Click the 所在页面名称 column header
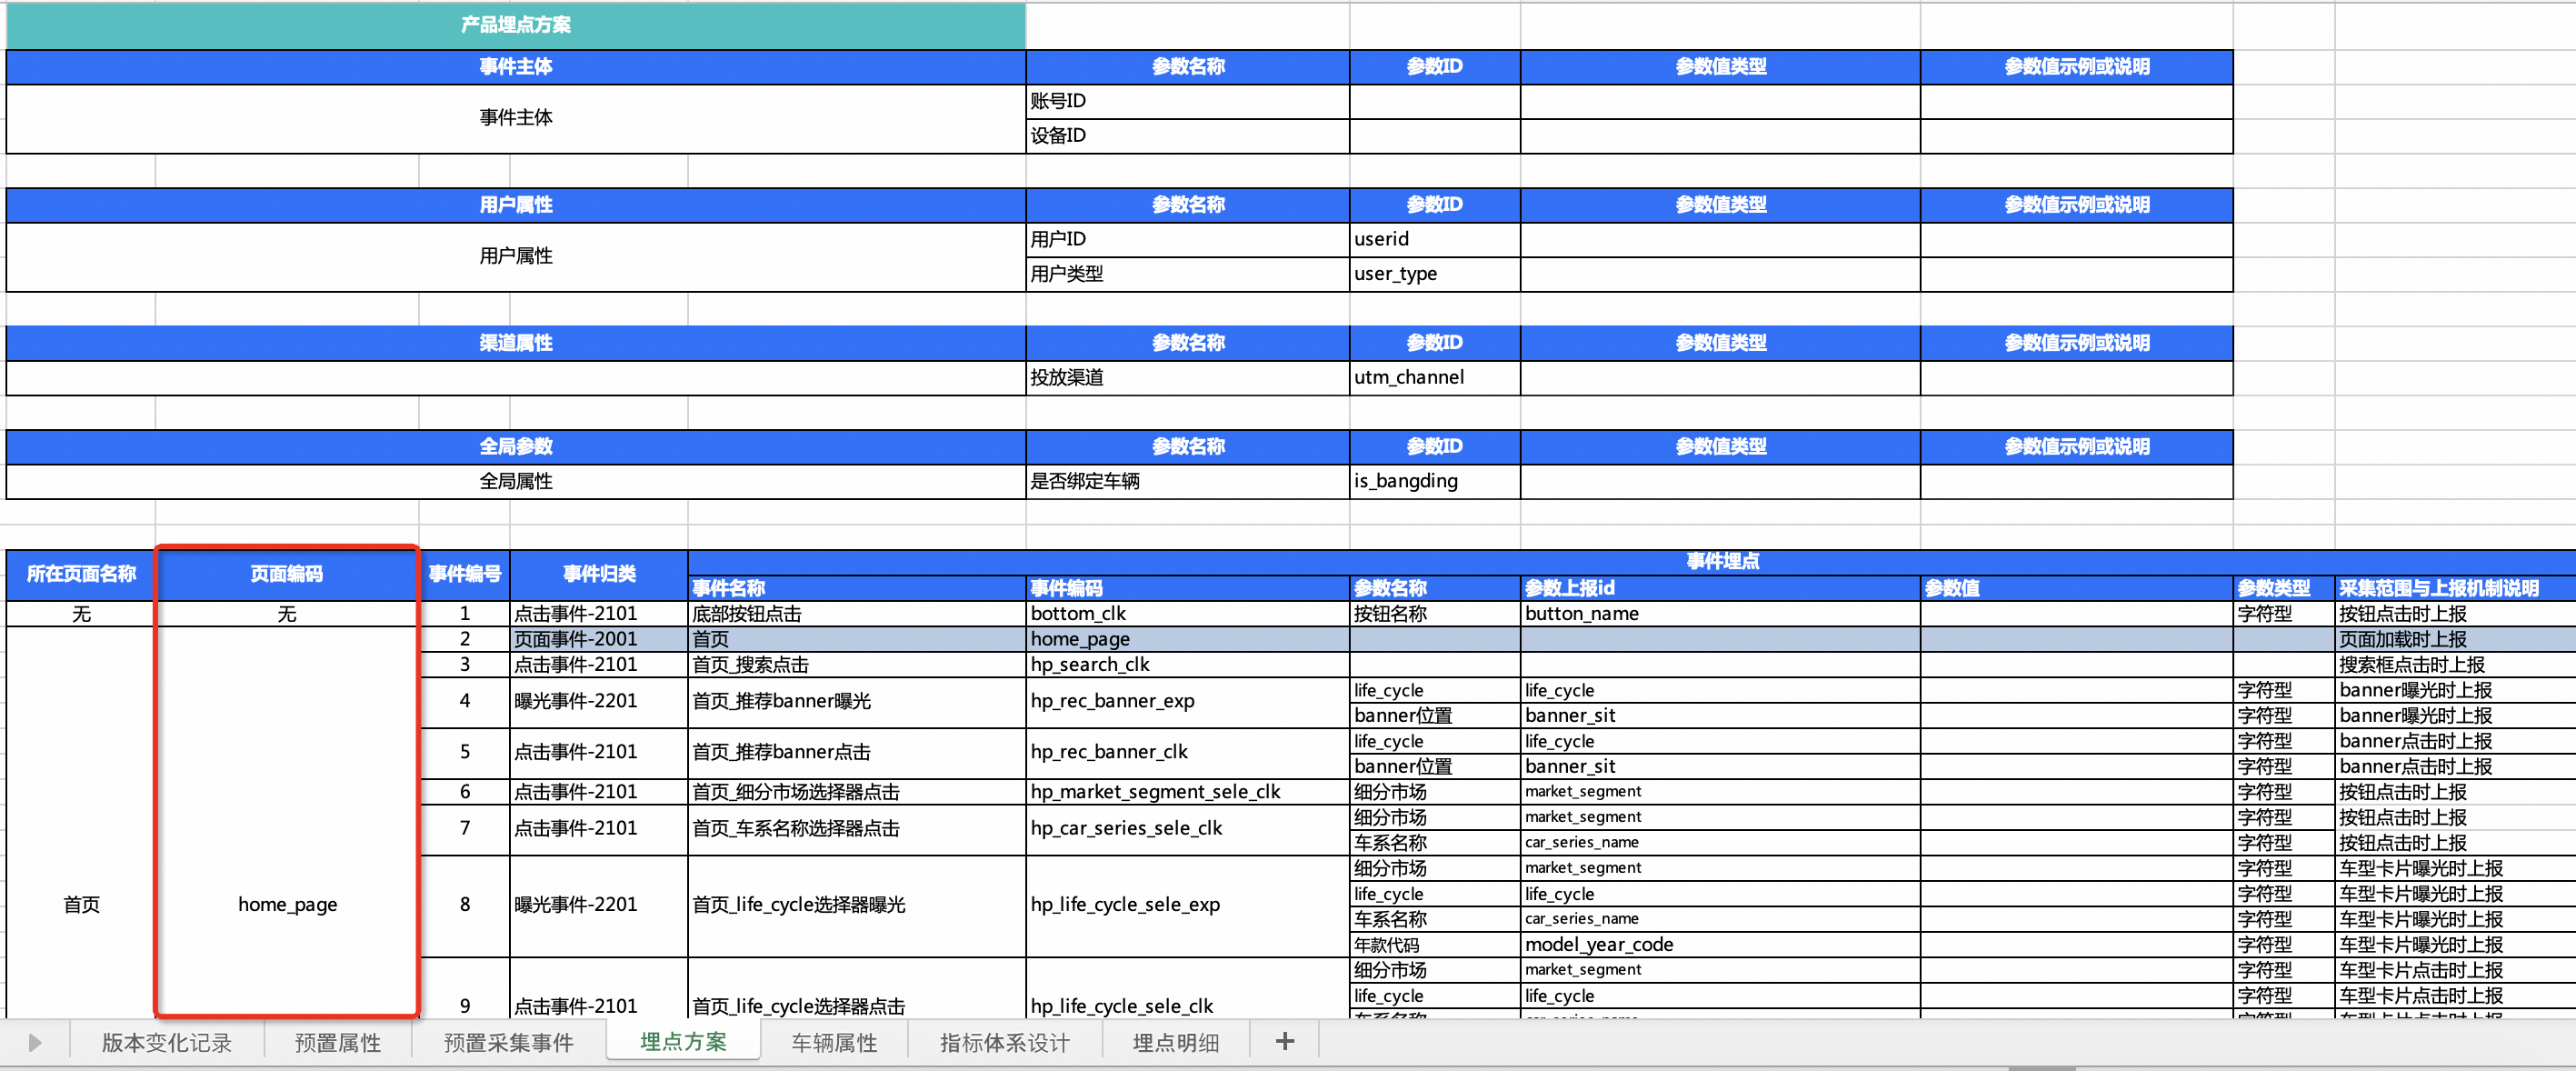 click(81, 575)
